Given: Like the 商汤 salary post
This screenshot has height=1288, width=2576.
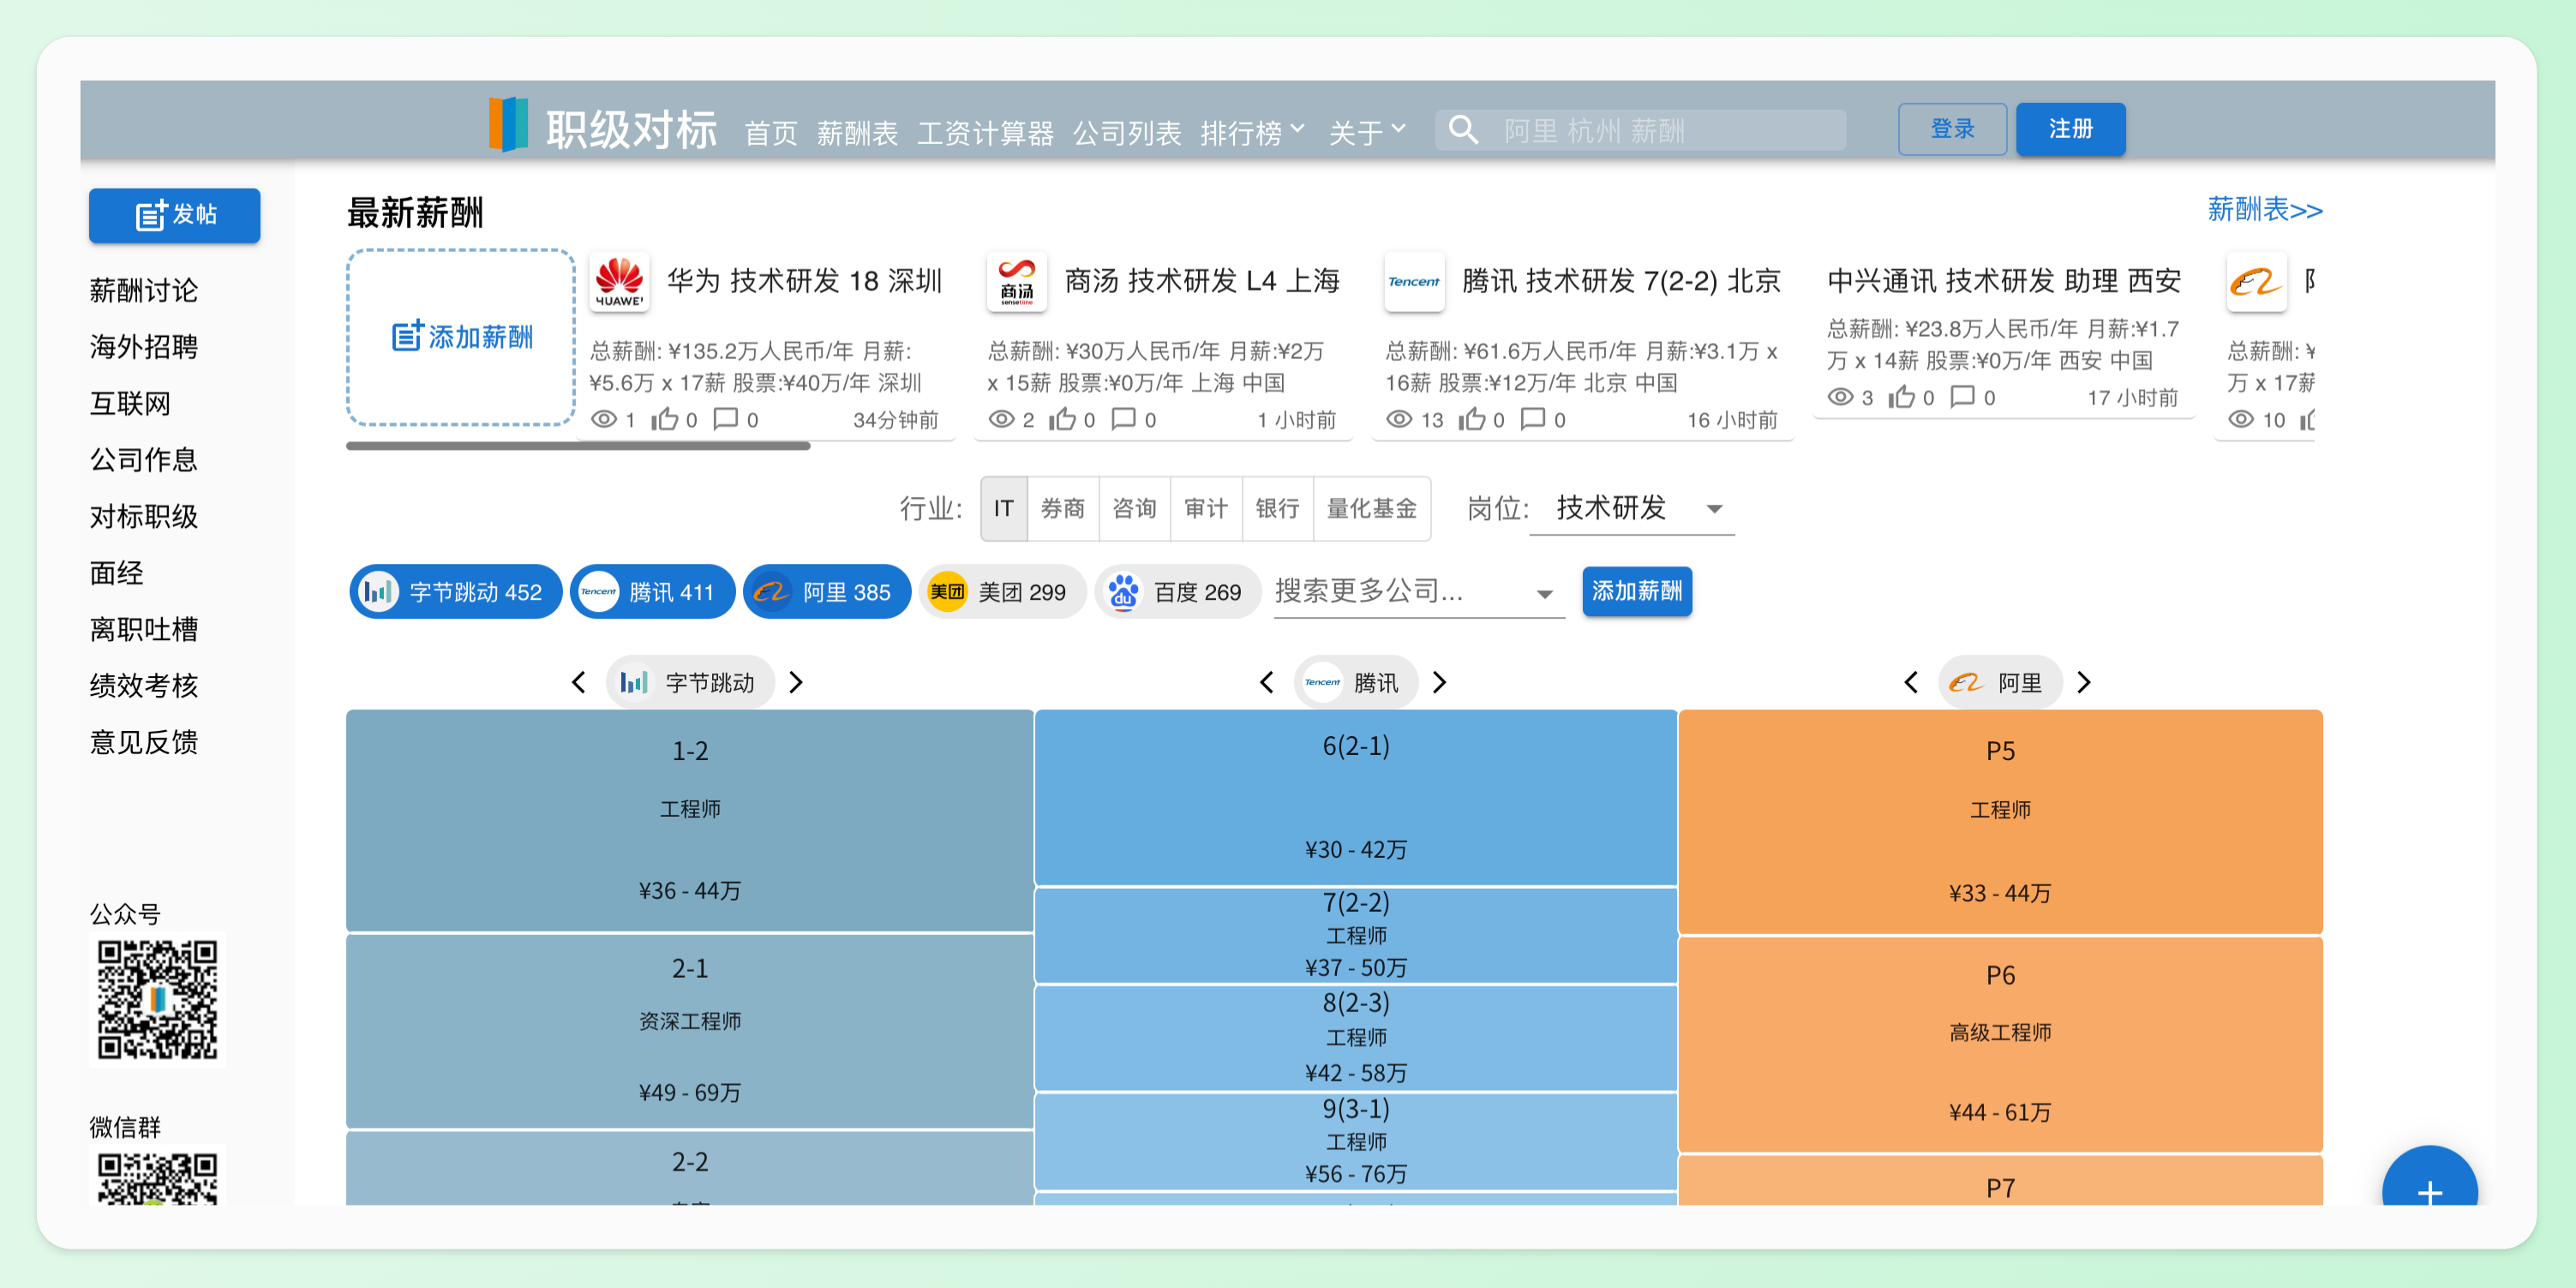Looking at the screenshot, I should click(1063, 419).
